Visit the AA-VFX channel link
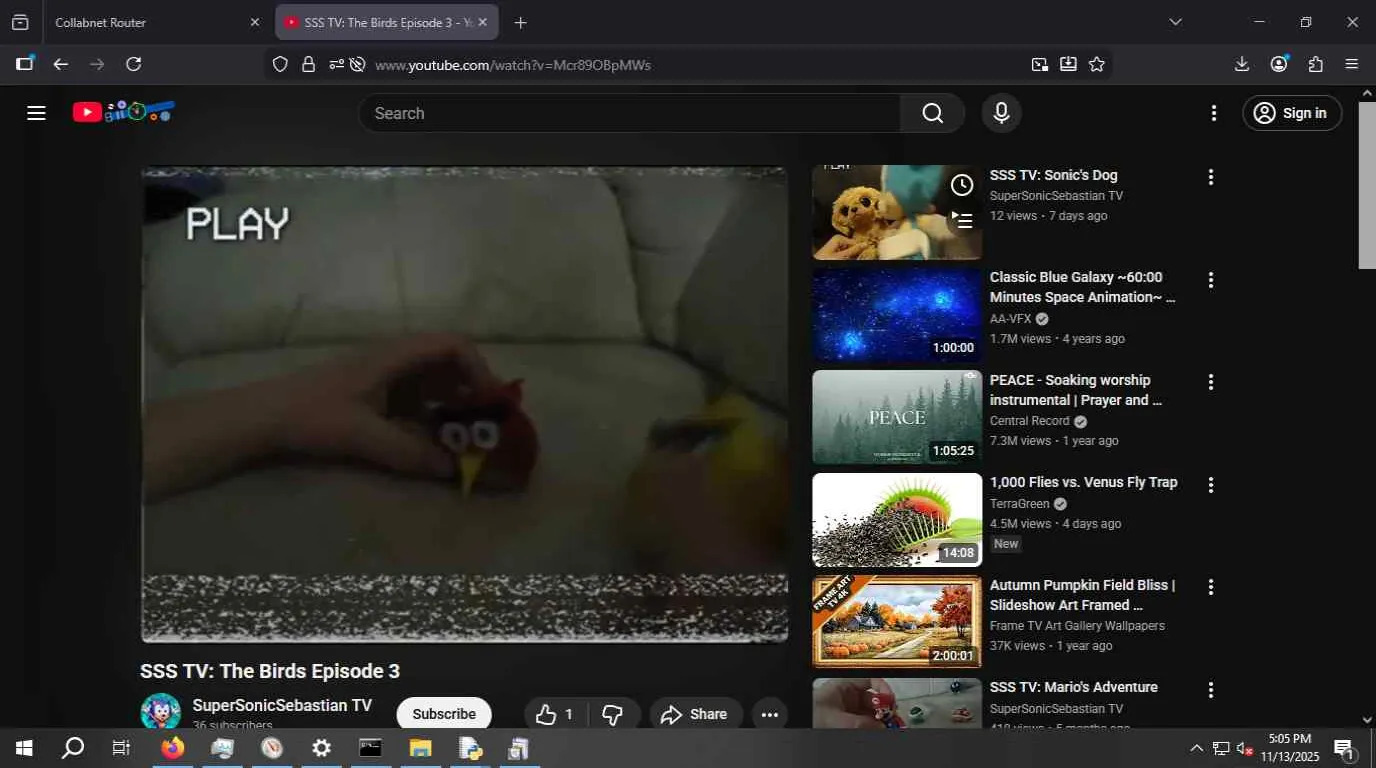 tap(1010, 319)
